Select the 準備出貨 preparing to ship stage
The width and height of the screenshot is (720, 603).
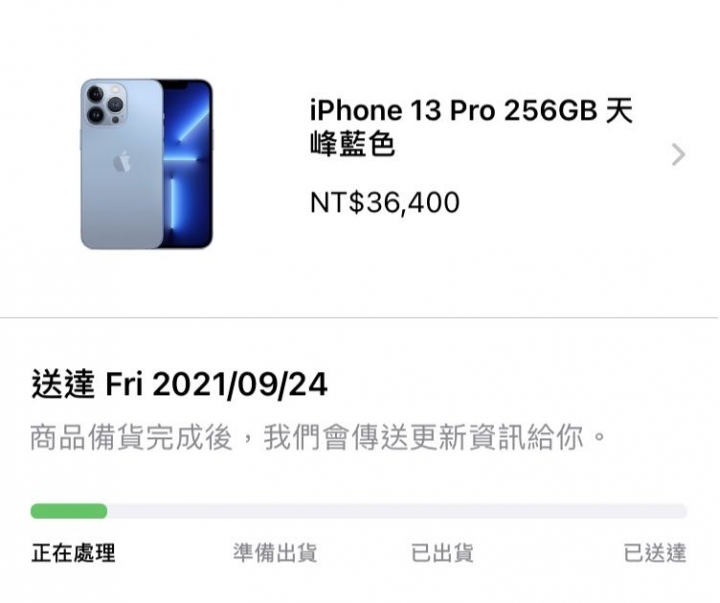point(275,553)
